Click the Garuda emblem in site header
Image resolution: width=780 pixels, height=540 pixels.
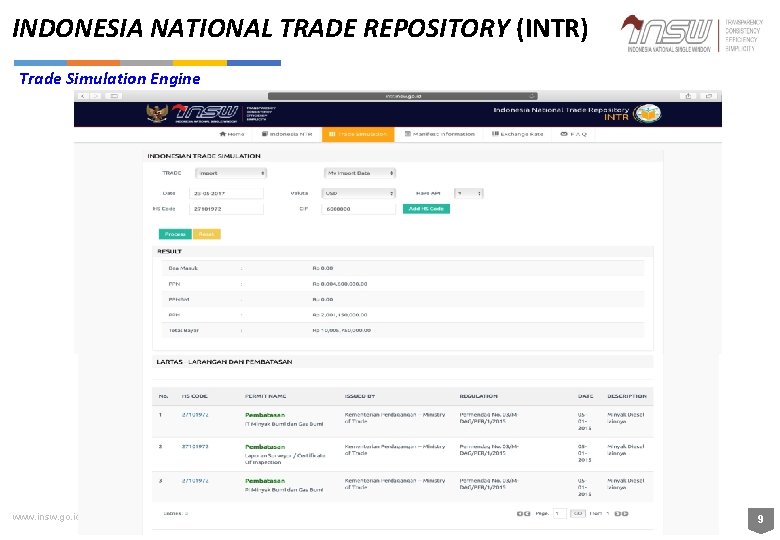pyautogui.click(x=157, y=113)
